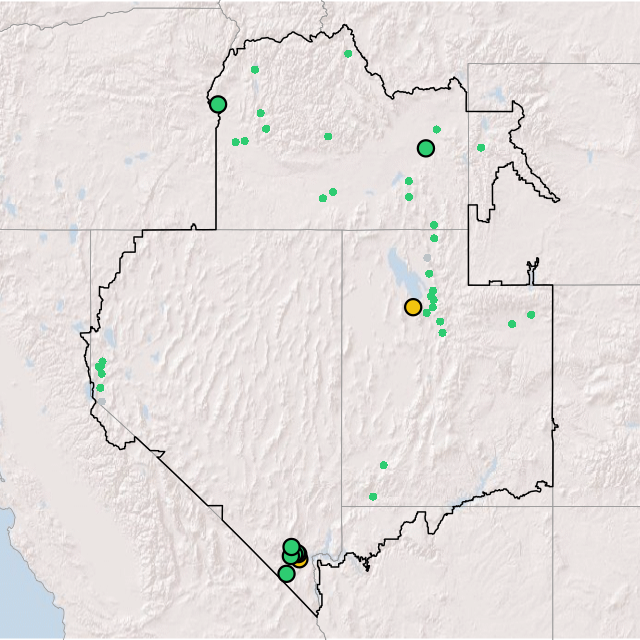640x640 pixels.
Task: Click the easternmost small green dot right of the lake
Action: tap(531, 315)
